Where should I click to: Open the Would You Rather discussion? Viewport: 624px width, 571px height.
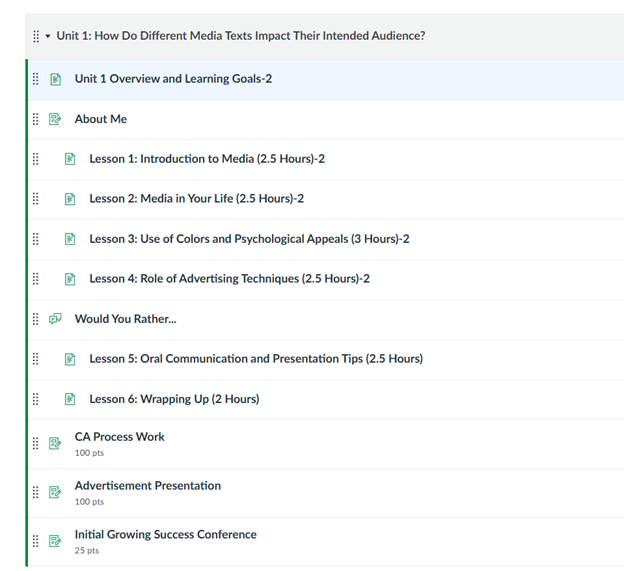point(126,319)
